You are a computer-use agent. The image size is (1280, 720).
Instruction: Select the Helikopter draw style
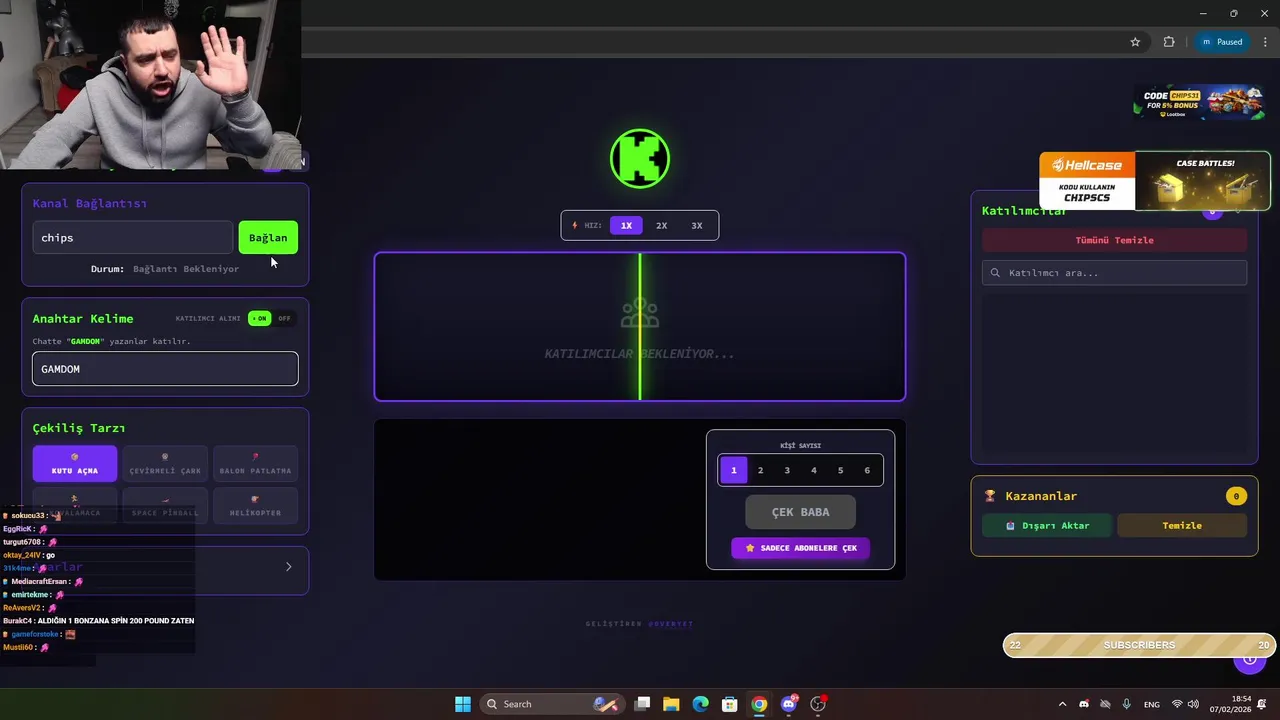click(x=255, y=506)
